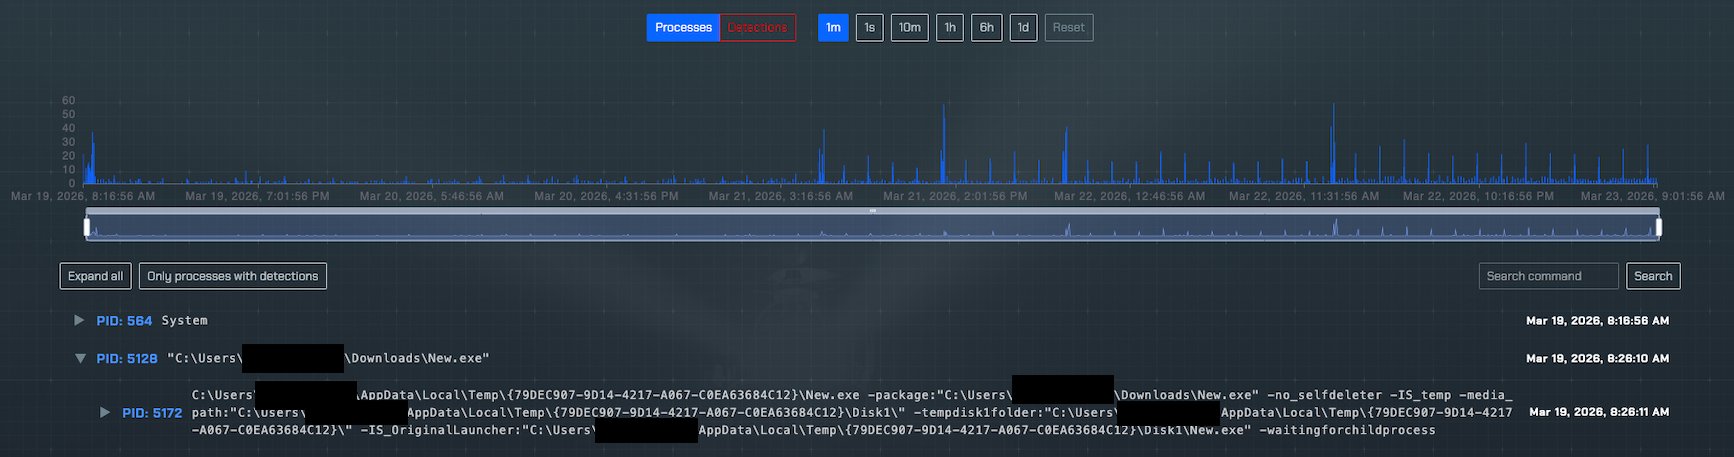Expand the PID 564 System process

pos(79,321)
